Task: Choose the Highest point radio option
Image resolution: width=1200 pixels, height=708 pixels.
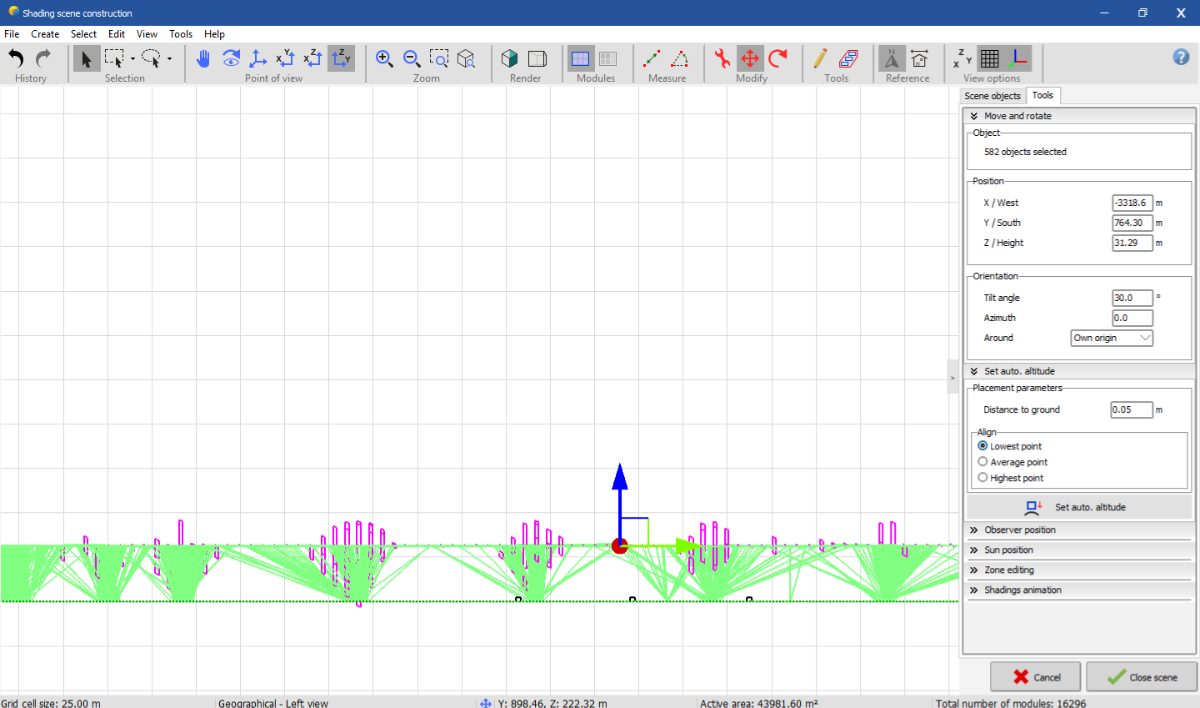Action: pyautogui.click(x=983, y=478)
